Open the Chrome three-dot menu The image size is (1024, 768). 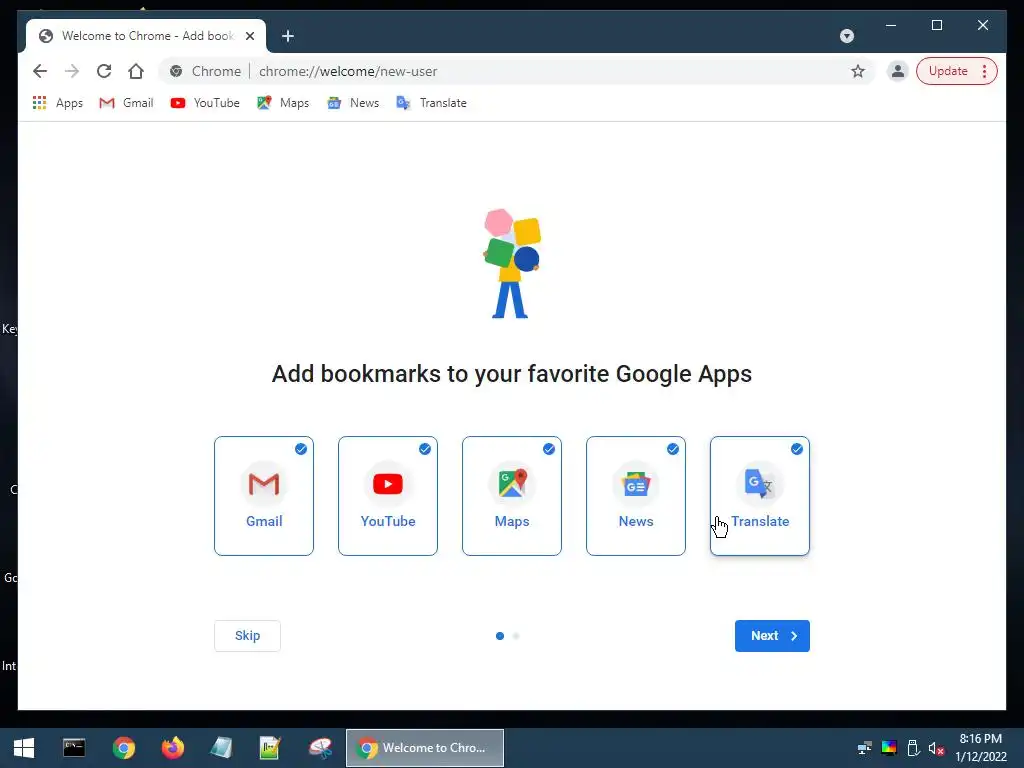click(984, 71)
